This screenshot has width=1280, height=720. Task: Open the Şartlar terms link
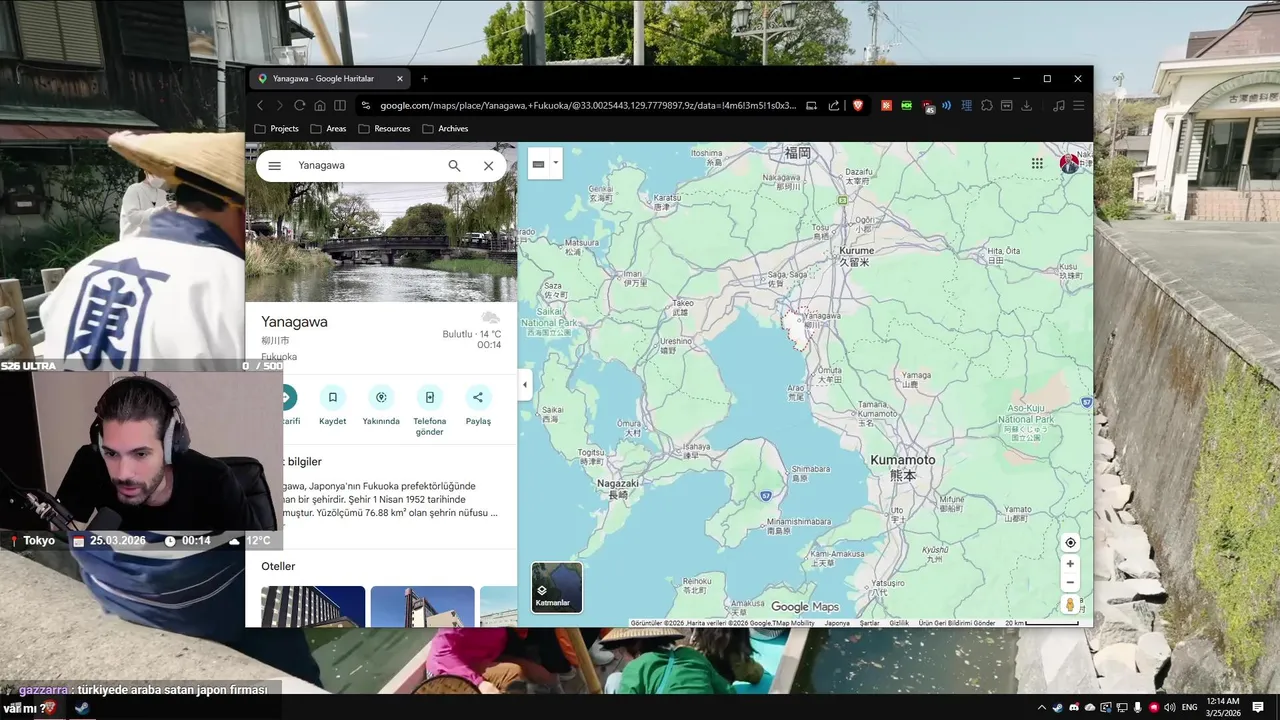pos(870,623)
